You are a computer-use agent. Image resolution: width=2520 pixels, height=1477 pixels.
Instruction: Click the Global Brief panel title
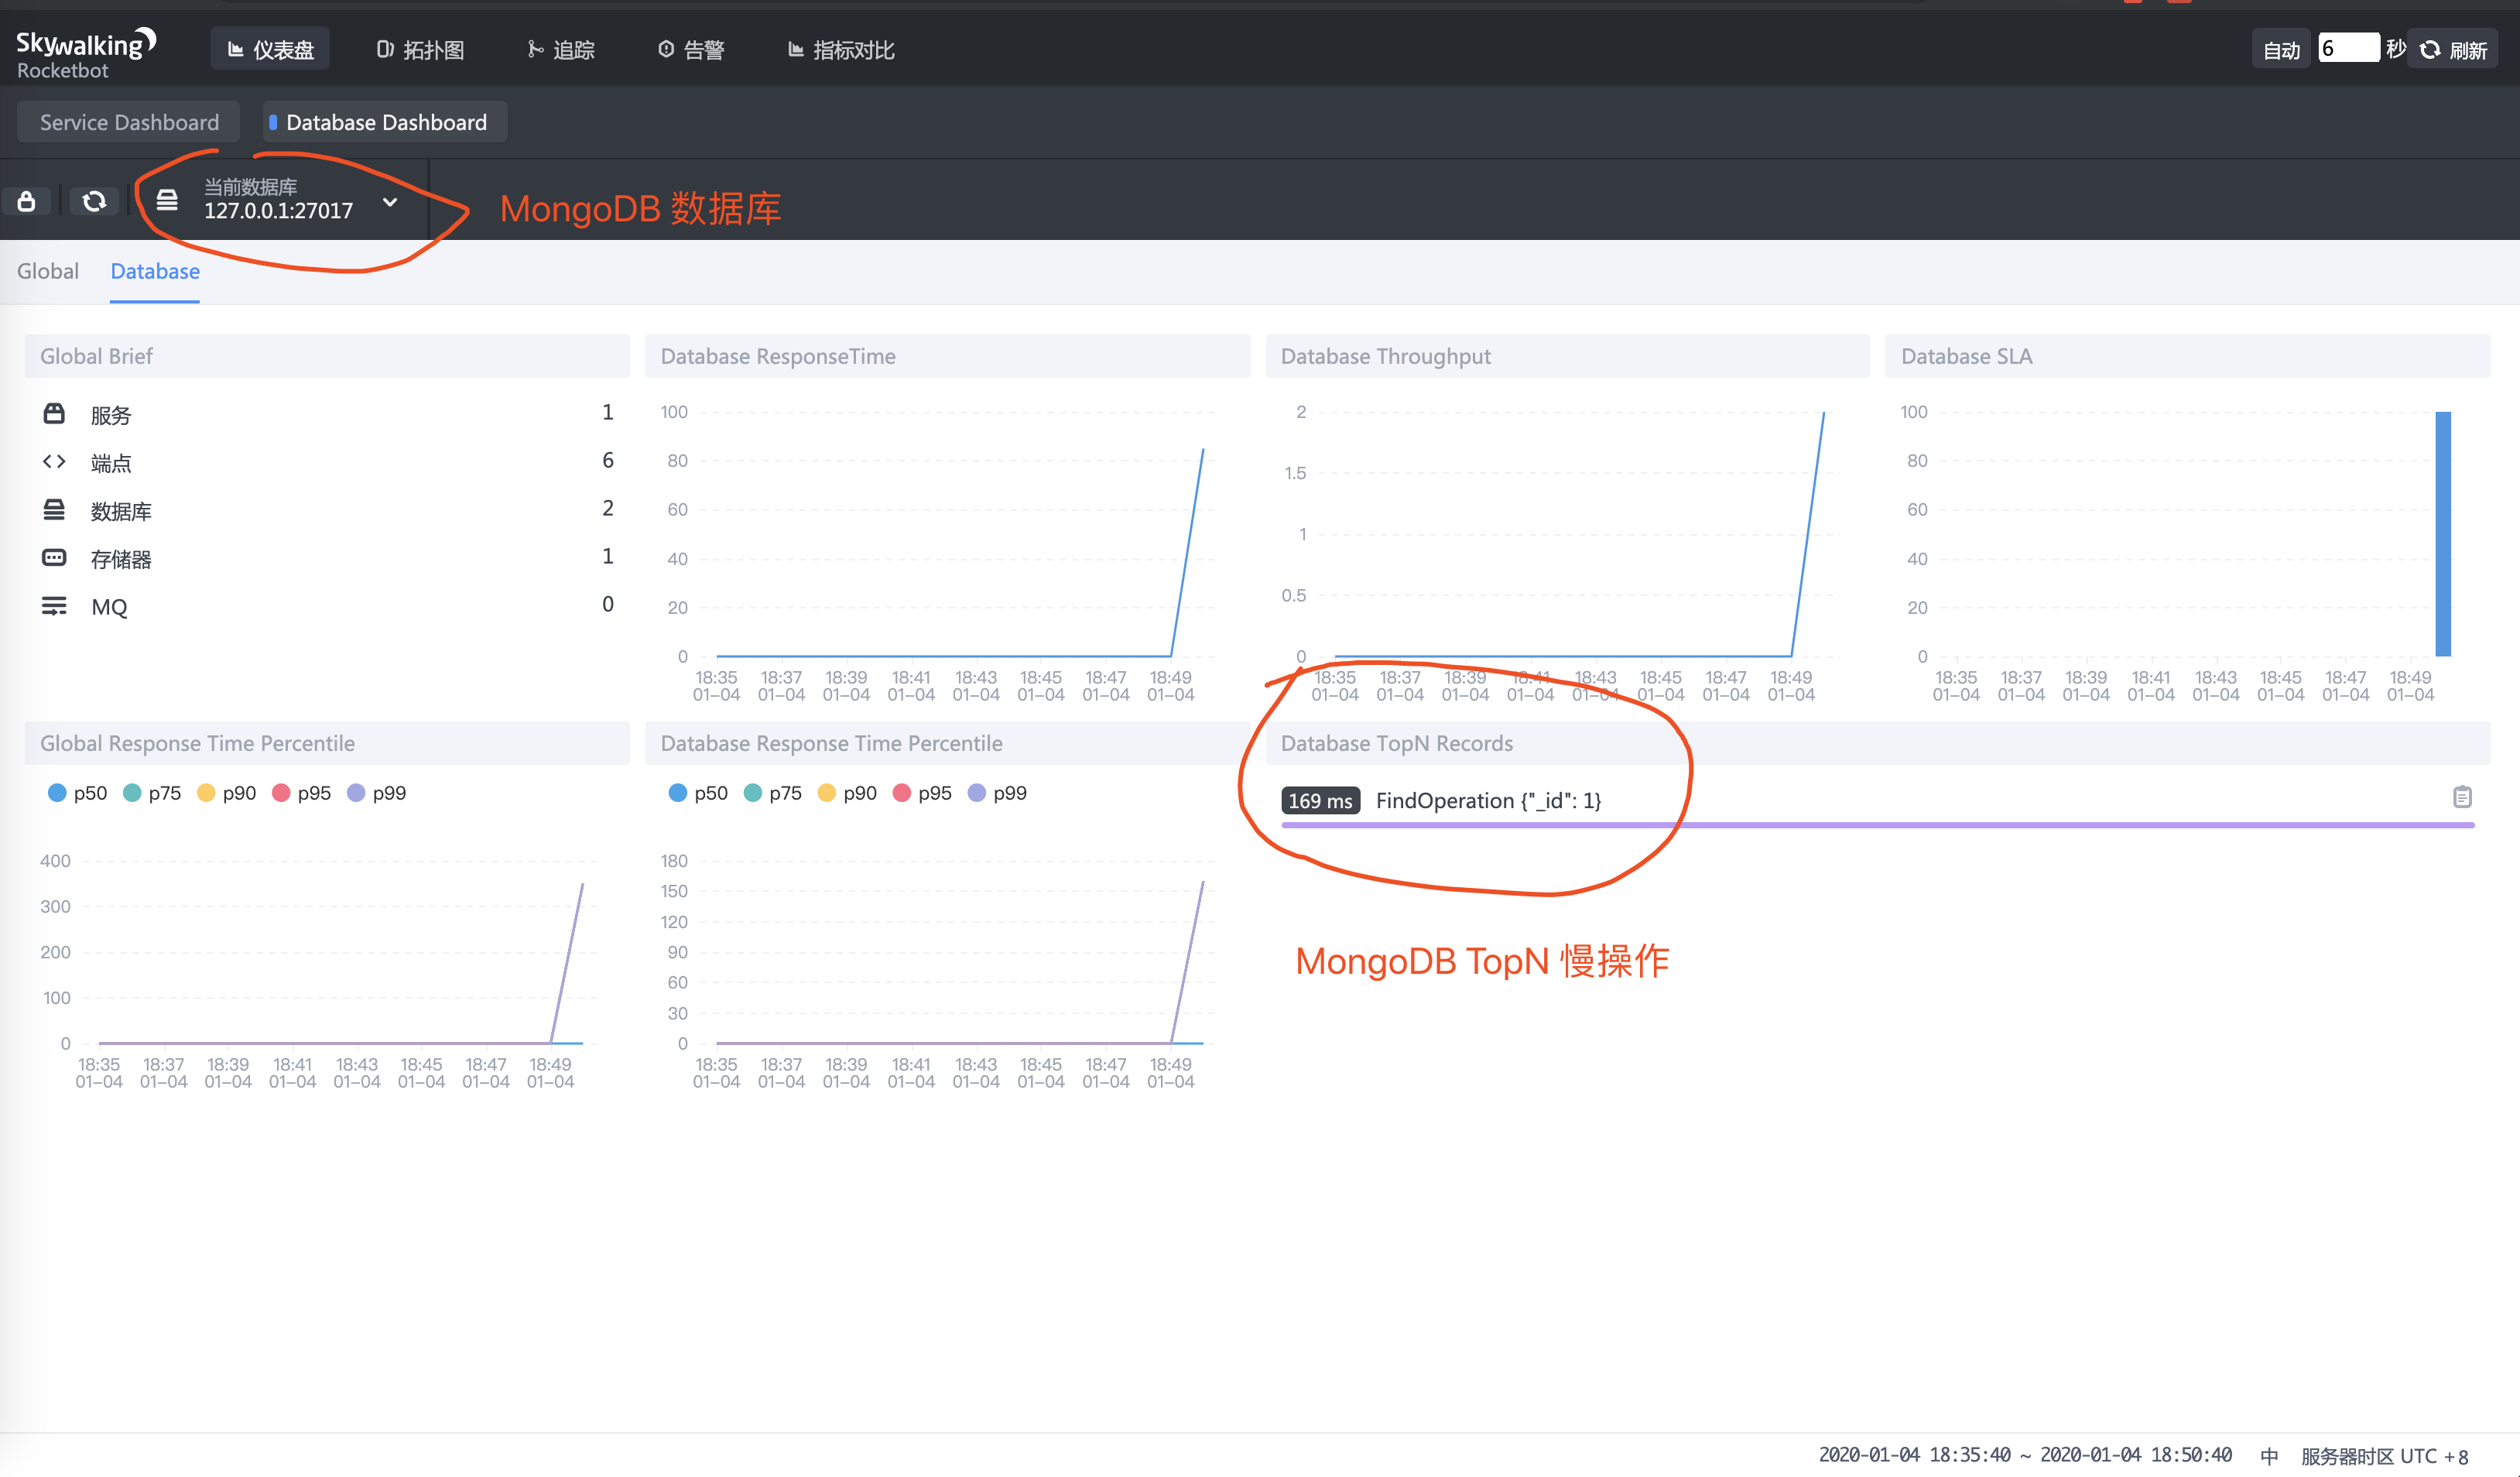[x=96, y=356]
